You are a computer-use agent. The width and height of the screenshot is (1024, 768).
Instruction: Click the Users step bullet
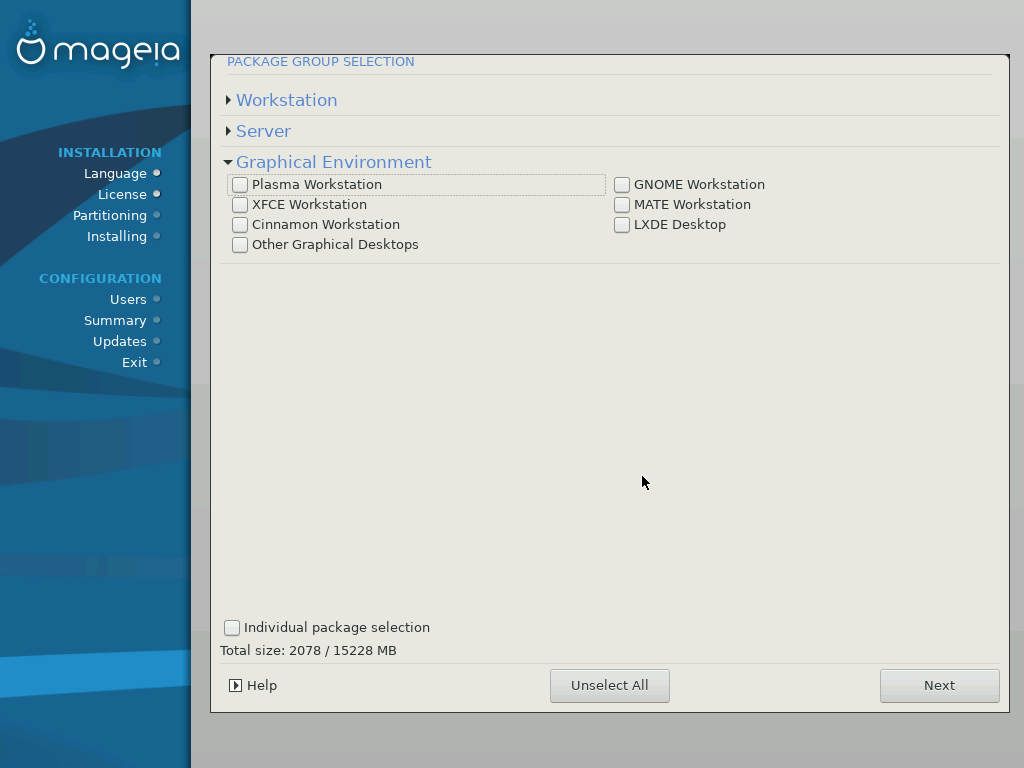pos(157,299)
